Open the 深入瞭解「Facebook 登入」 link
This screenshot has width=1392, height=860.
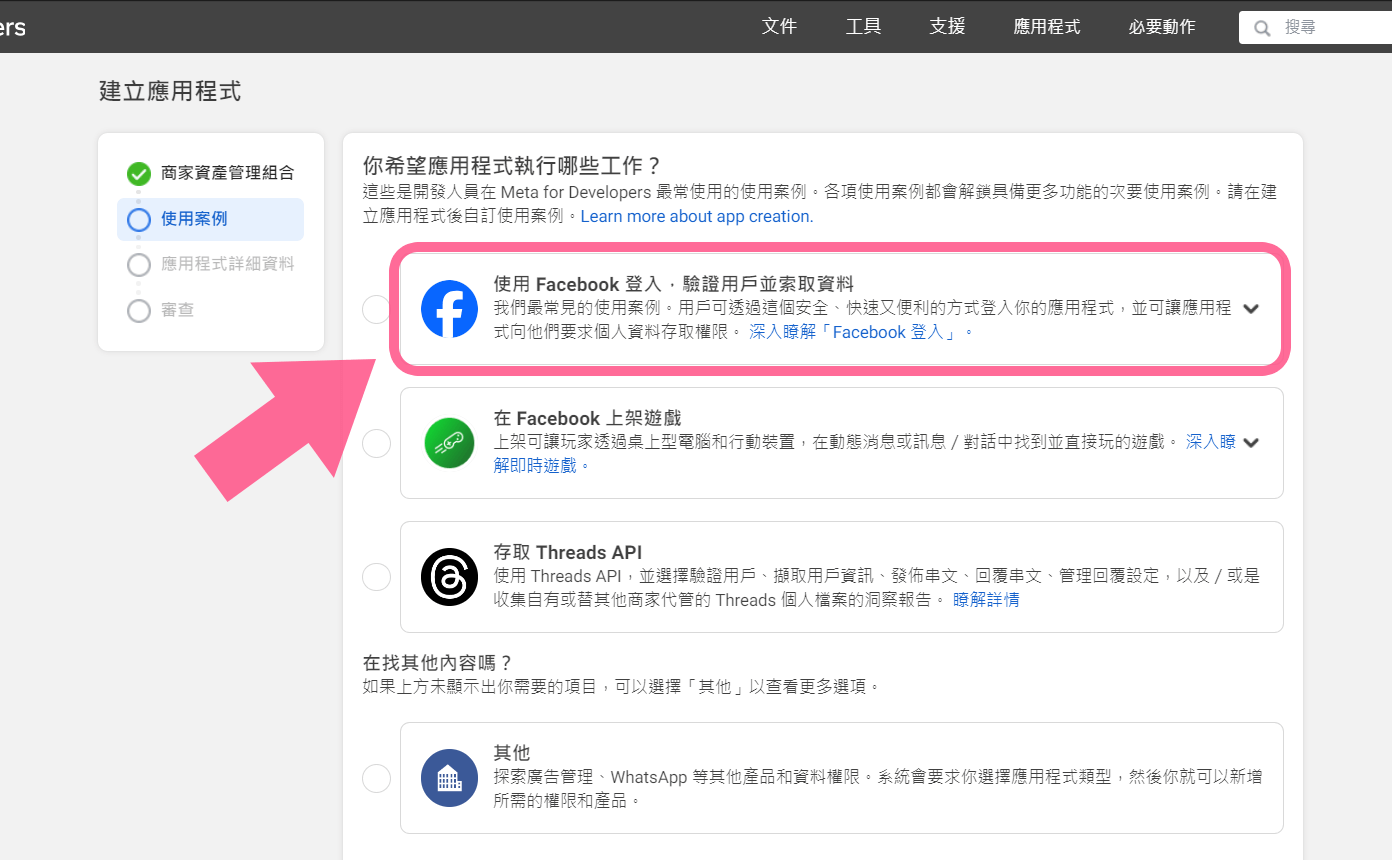861,332
